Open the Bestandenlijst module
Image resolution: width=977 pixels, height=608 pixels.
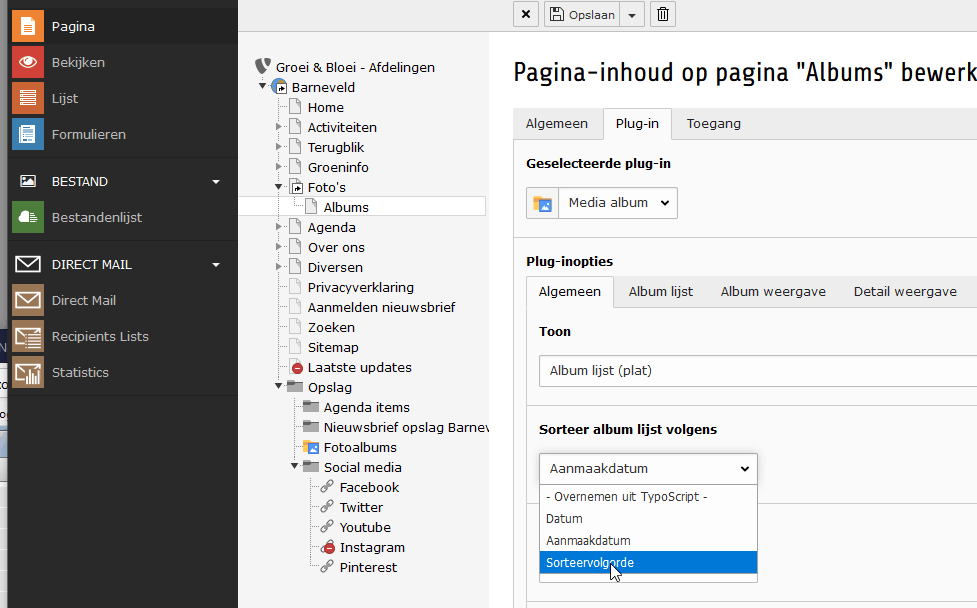28,217
